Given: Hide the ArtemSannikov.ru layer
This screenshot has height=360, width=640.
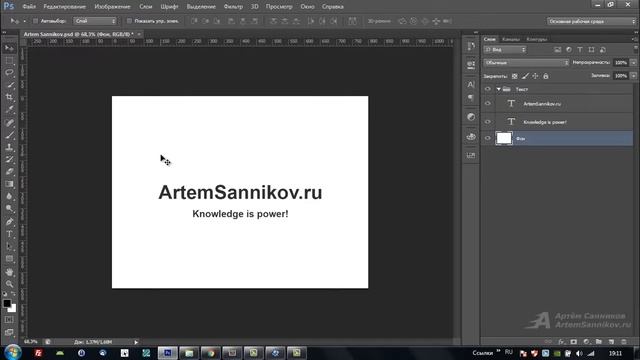Looking at the screenshot, I should pos(488,104).
